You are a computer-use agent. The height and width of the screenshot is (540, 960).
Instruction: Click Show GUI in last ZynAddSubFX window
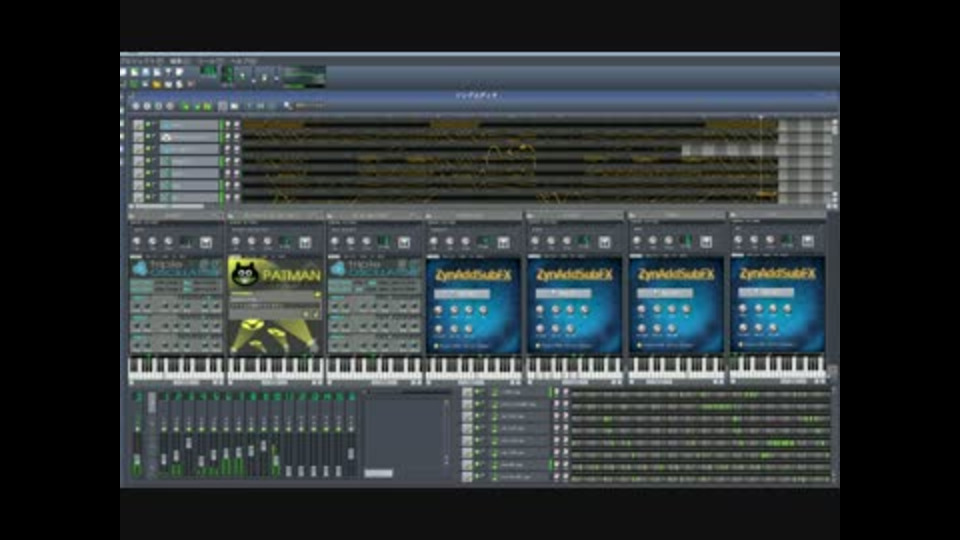766,293
